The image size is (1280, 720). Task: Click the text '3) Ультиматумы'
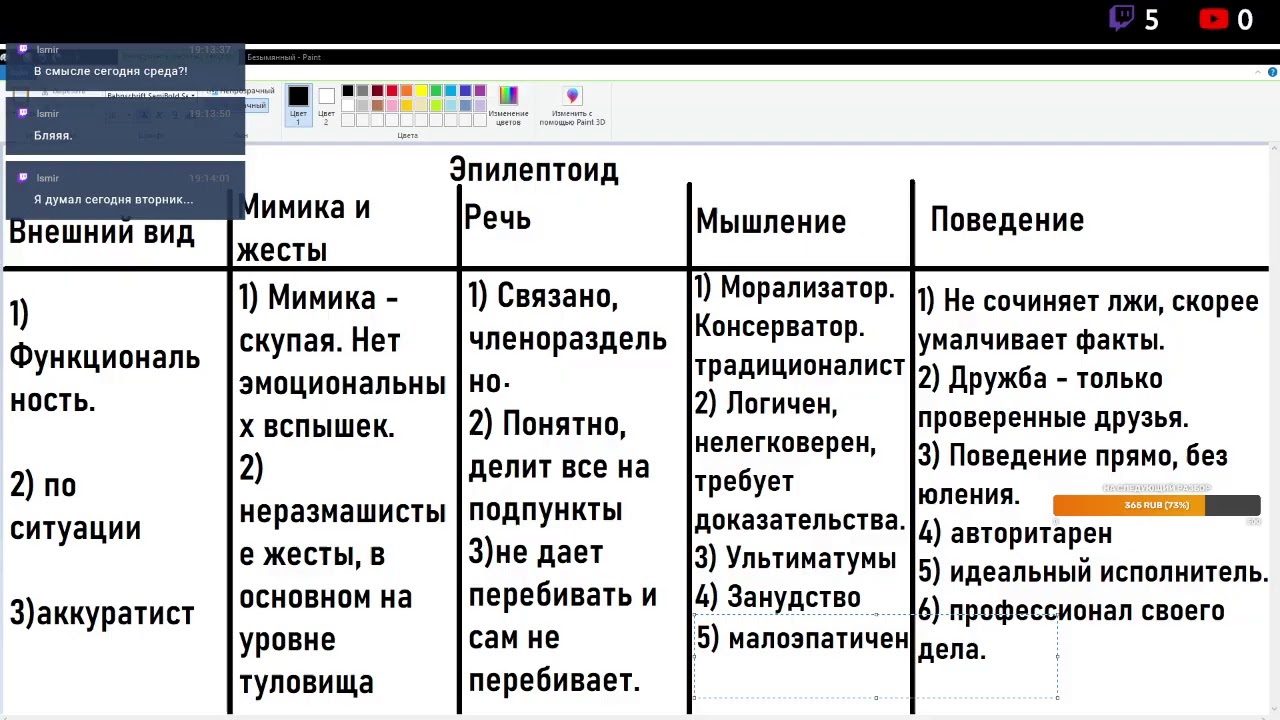[x=795, y=558]
